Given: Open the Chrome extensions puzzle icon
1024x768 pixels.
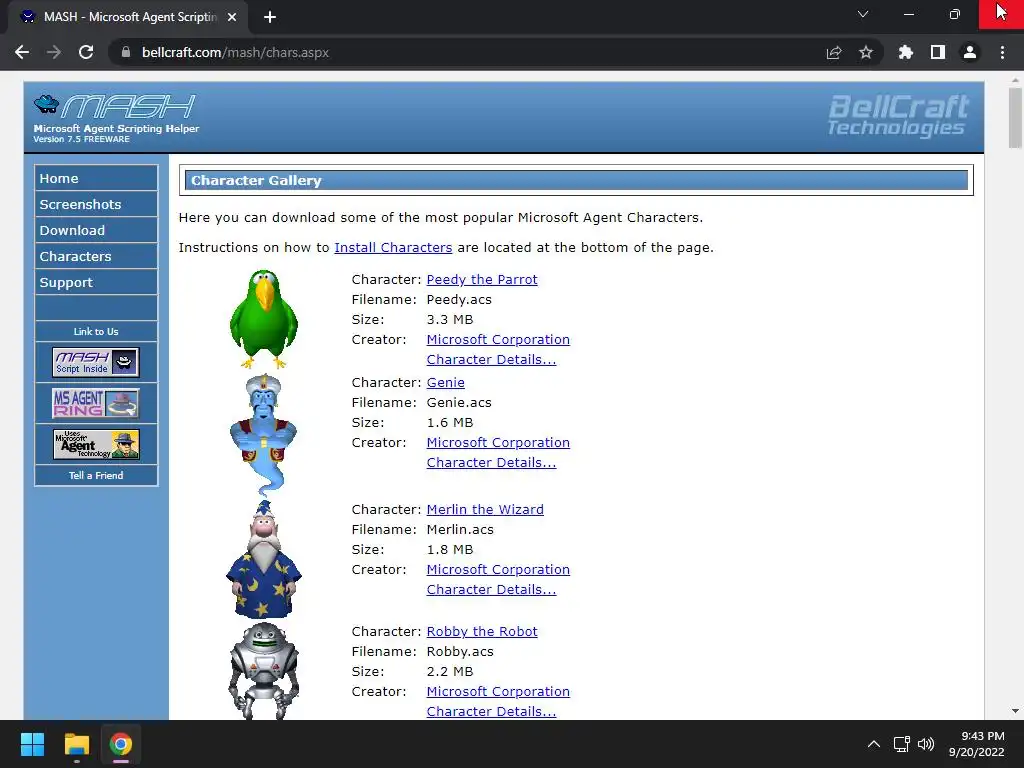Looking at the screenshot, I should tap(905, 52).
